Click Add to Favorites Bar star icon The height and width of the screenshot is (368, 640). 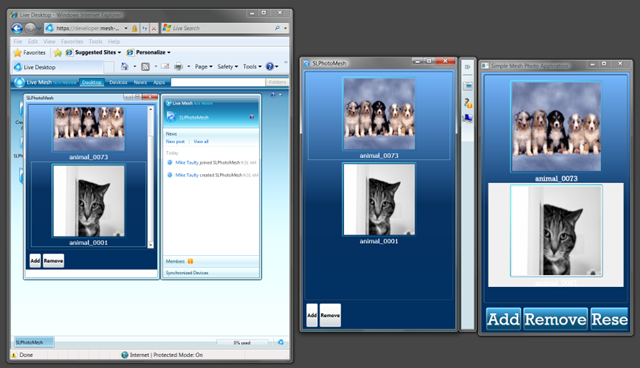58,53
